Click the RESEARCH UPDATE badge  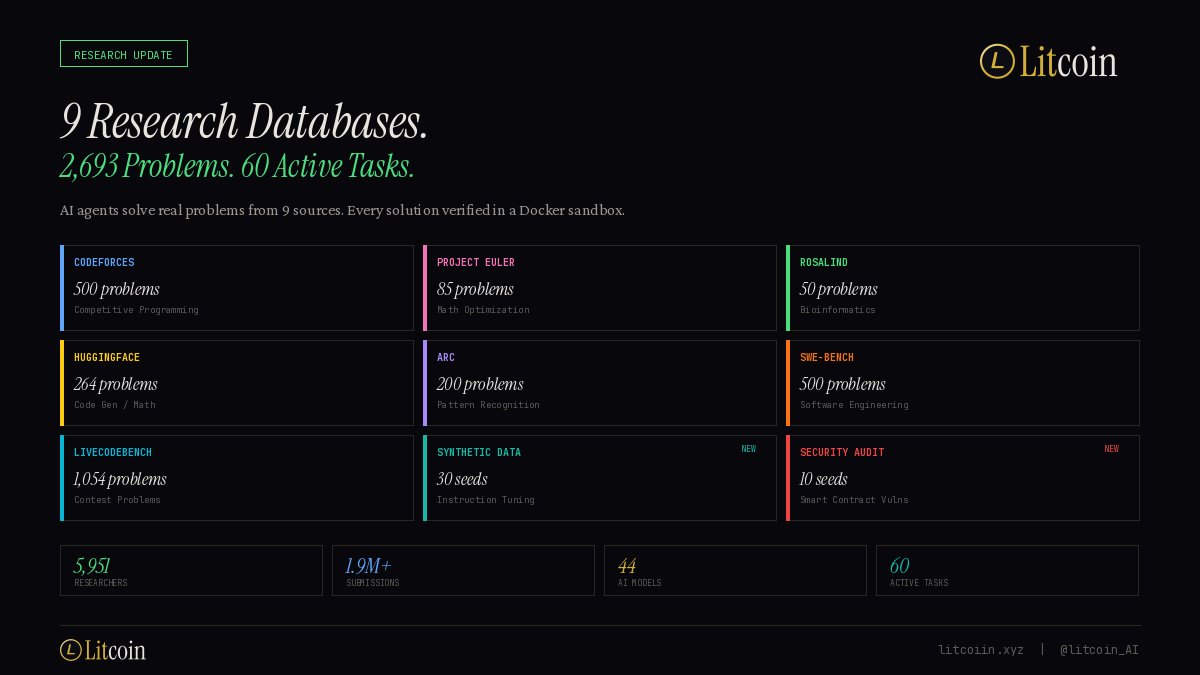click(124, 54)
